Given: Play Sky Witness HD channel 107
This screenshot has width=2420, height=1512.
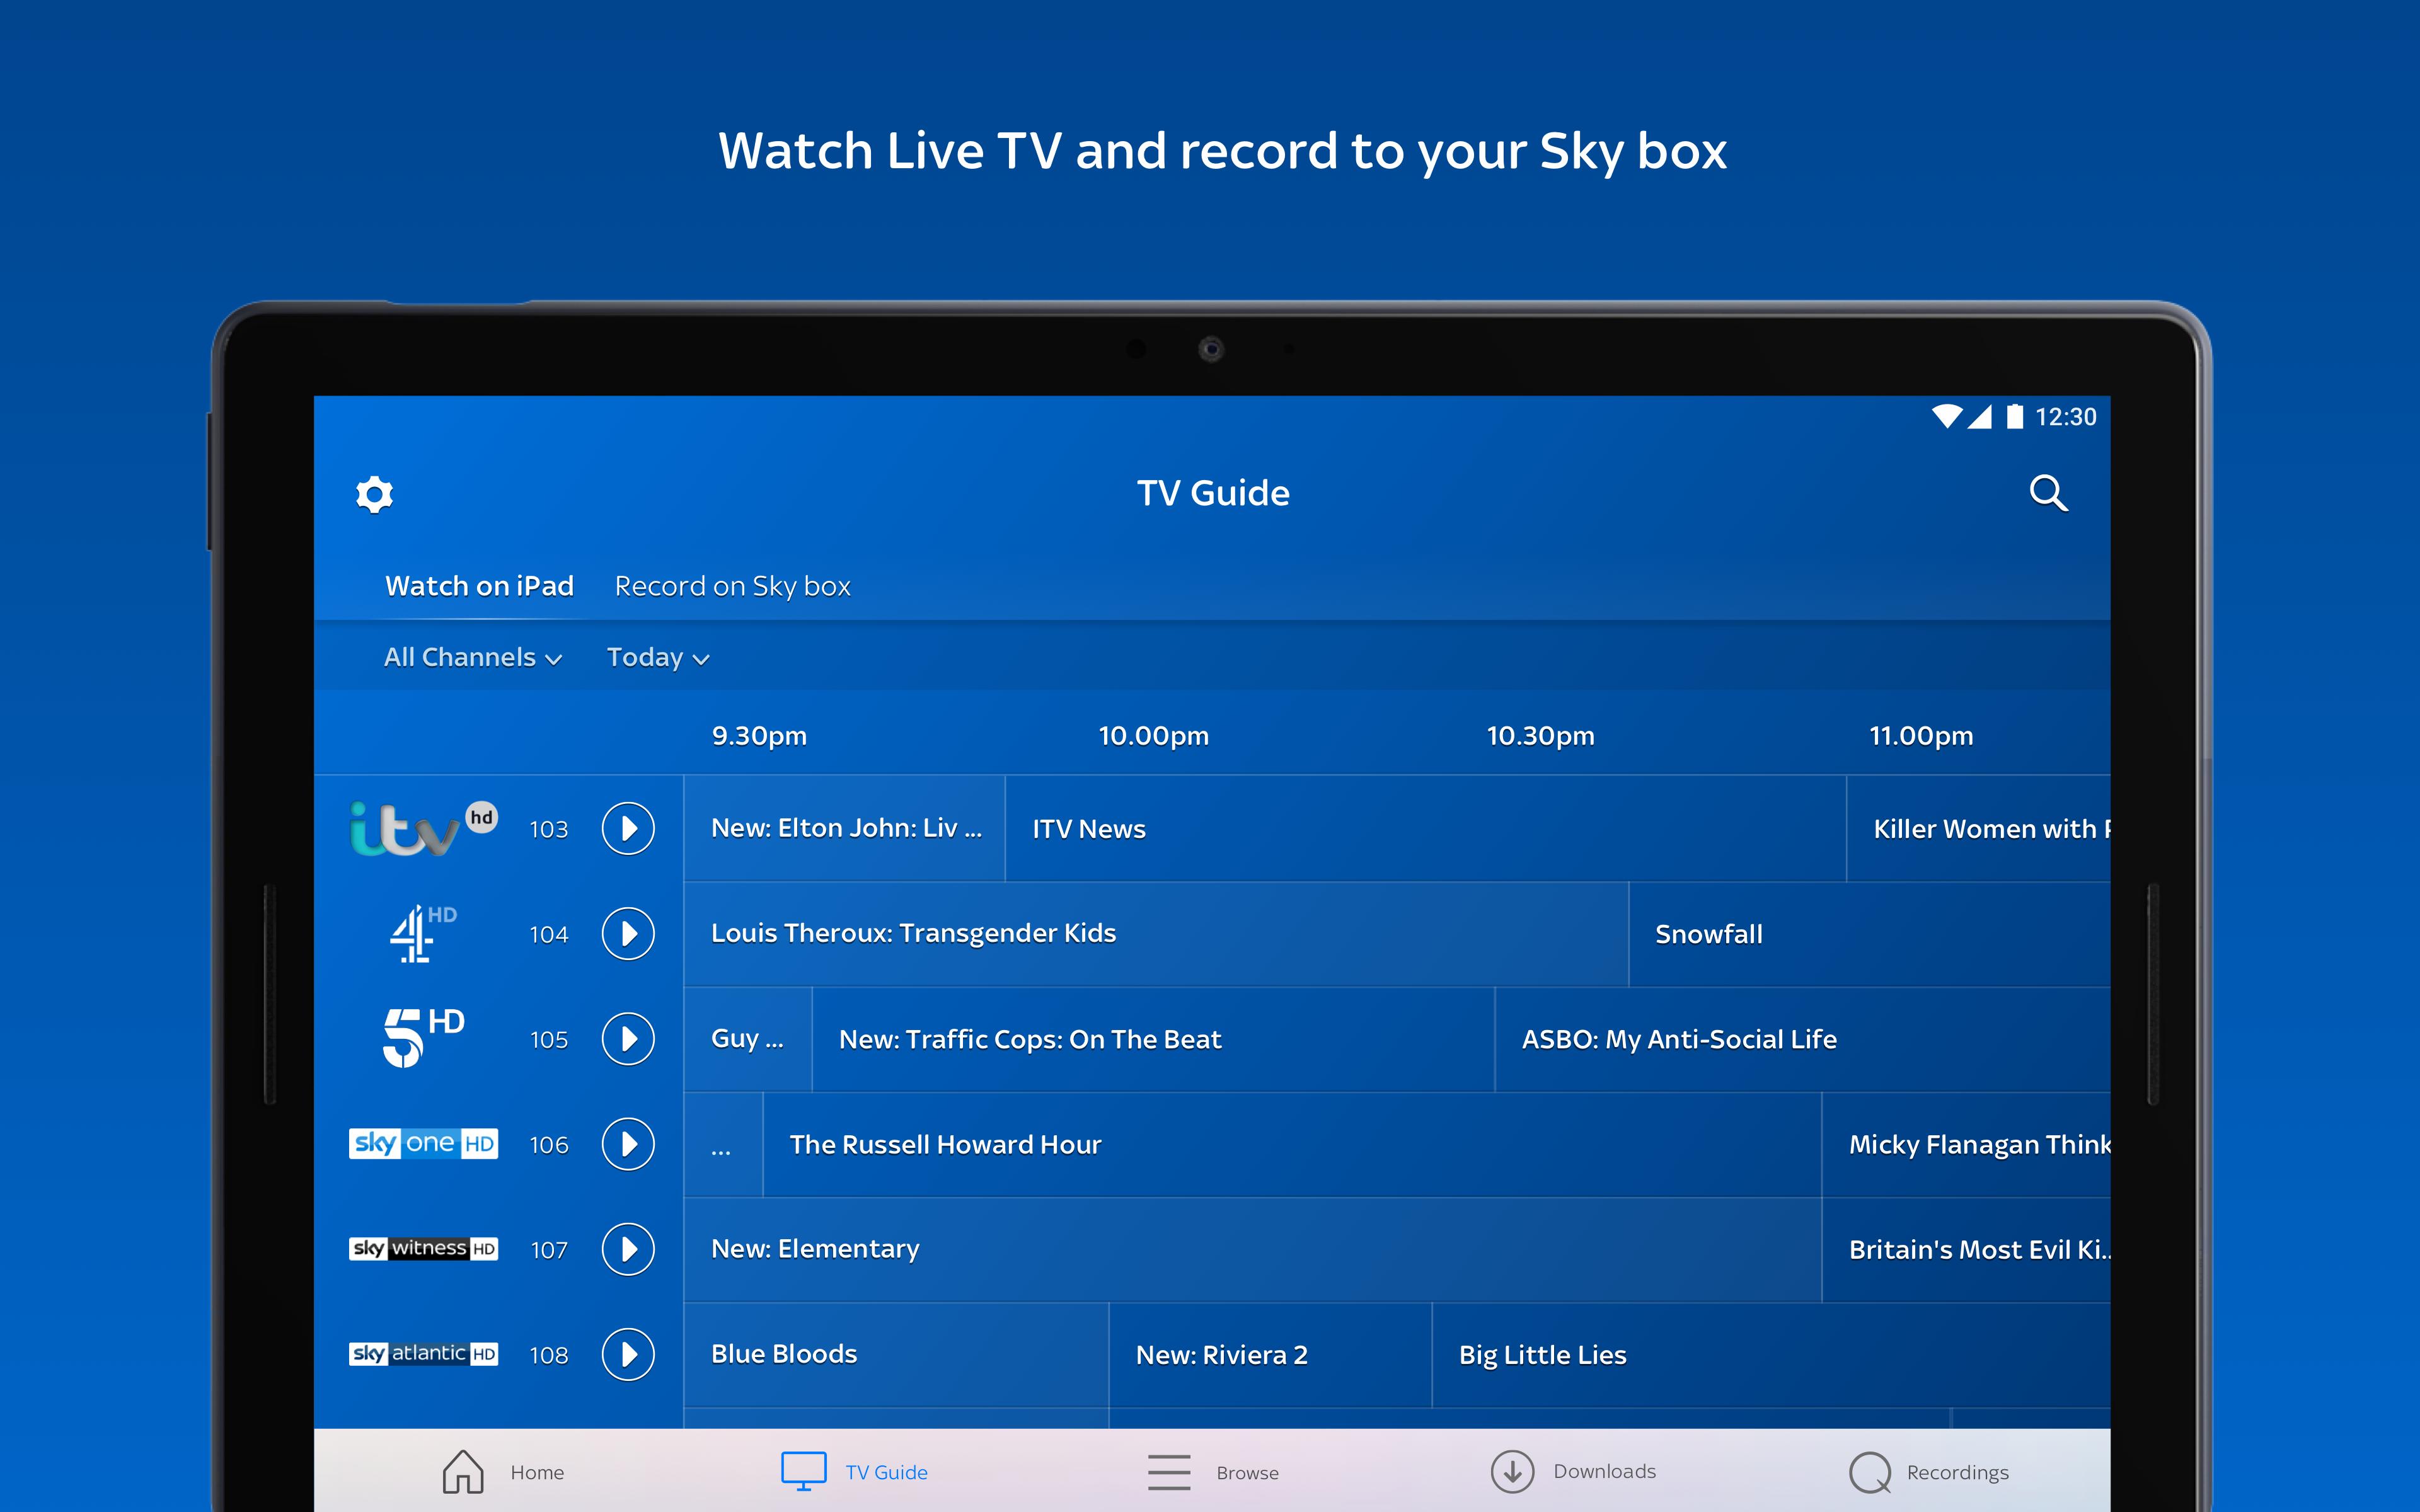Looking at the screenshot, I should 628,1249.
